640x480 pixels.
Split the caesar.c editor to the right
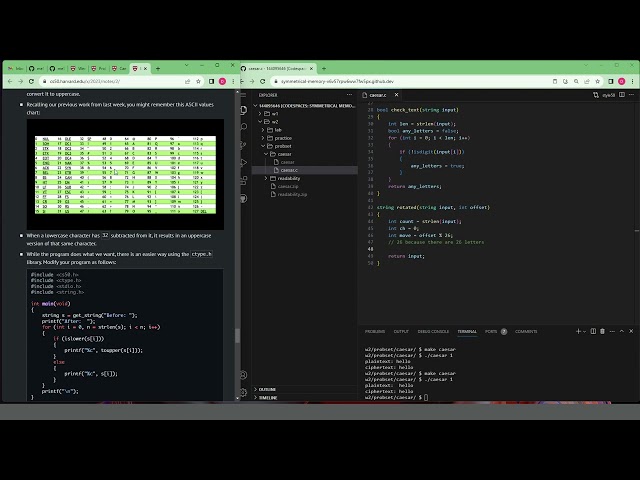click(622, 95)
